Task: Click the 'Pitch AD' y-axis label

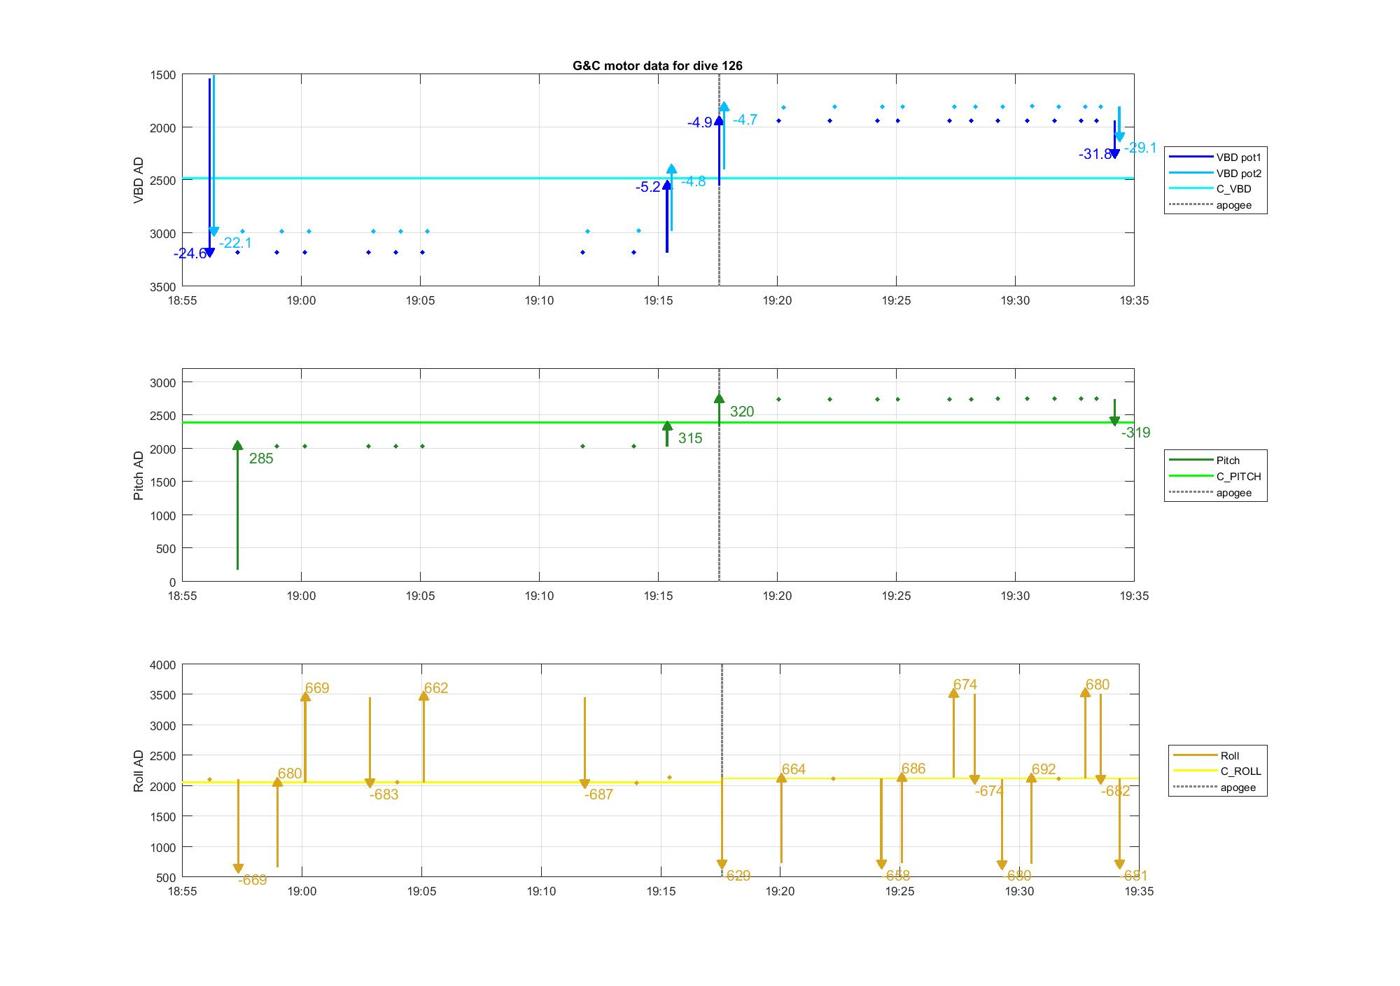Action: 139,475
